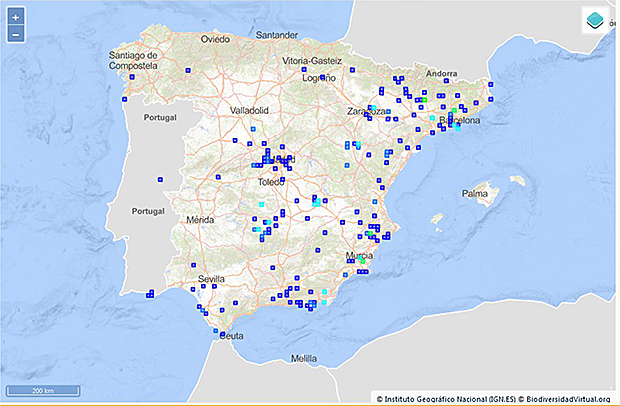The width and height of the screenshot is (620, 406).
Task: Click the Barcelona city label
Action: 459,120
